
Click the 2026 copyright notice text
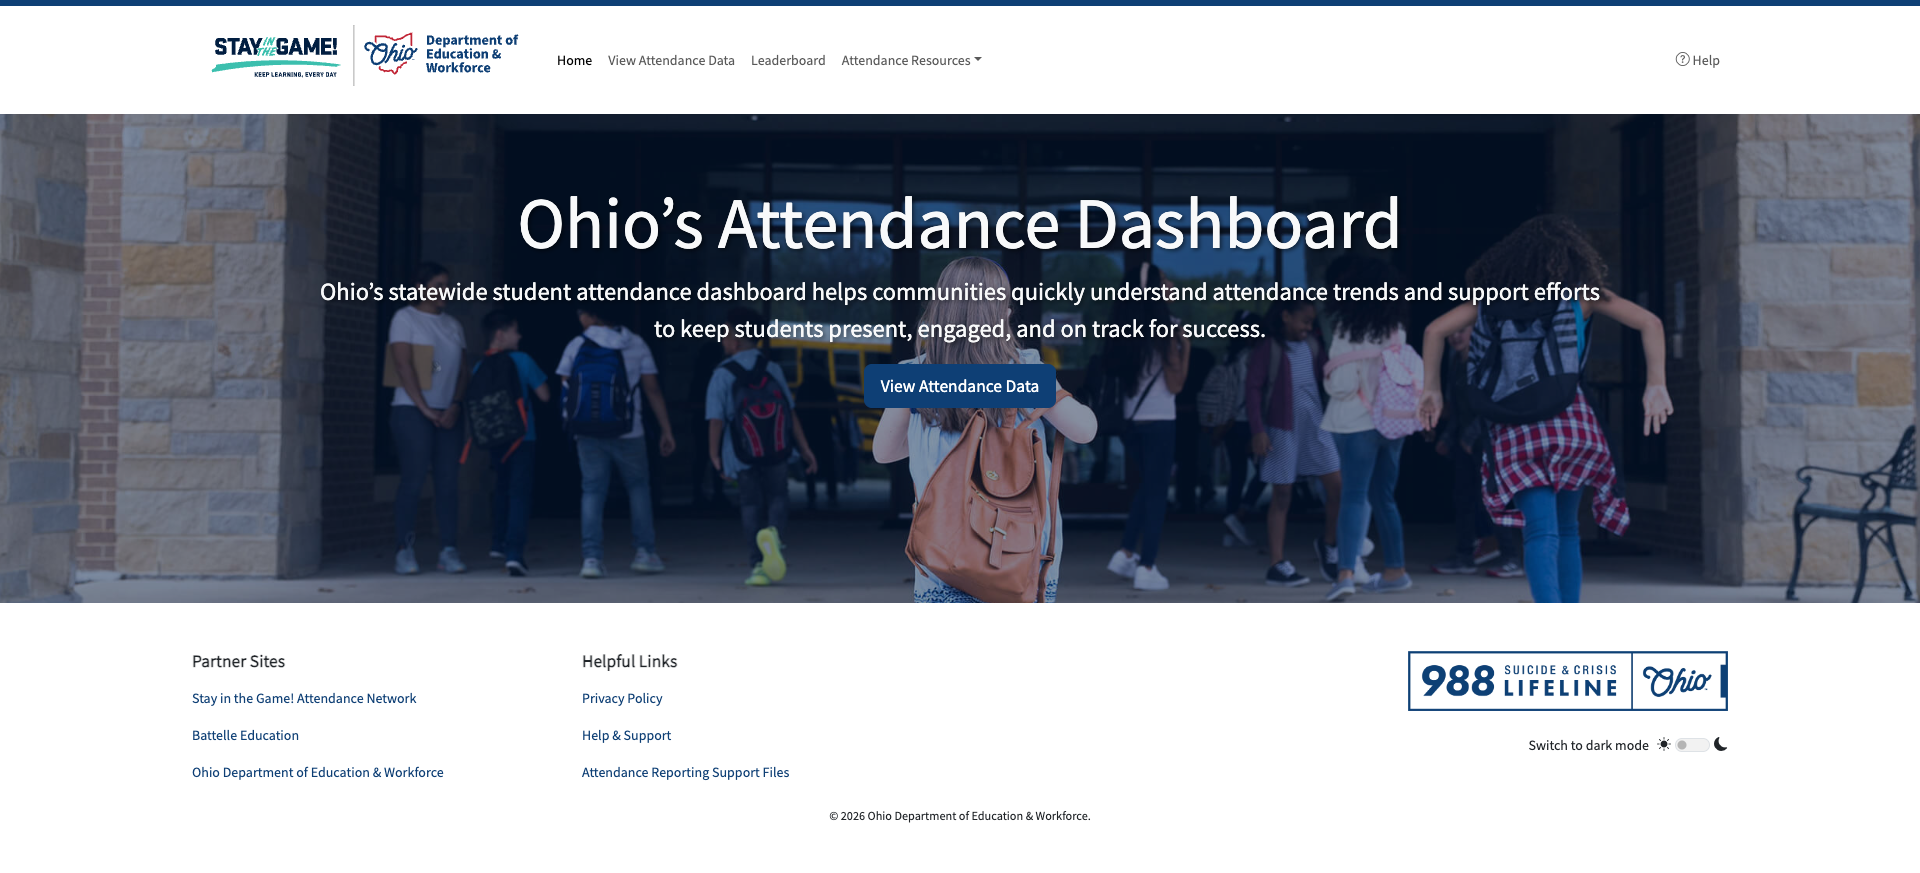pos(959,816)
